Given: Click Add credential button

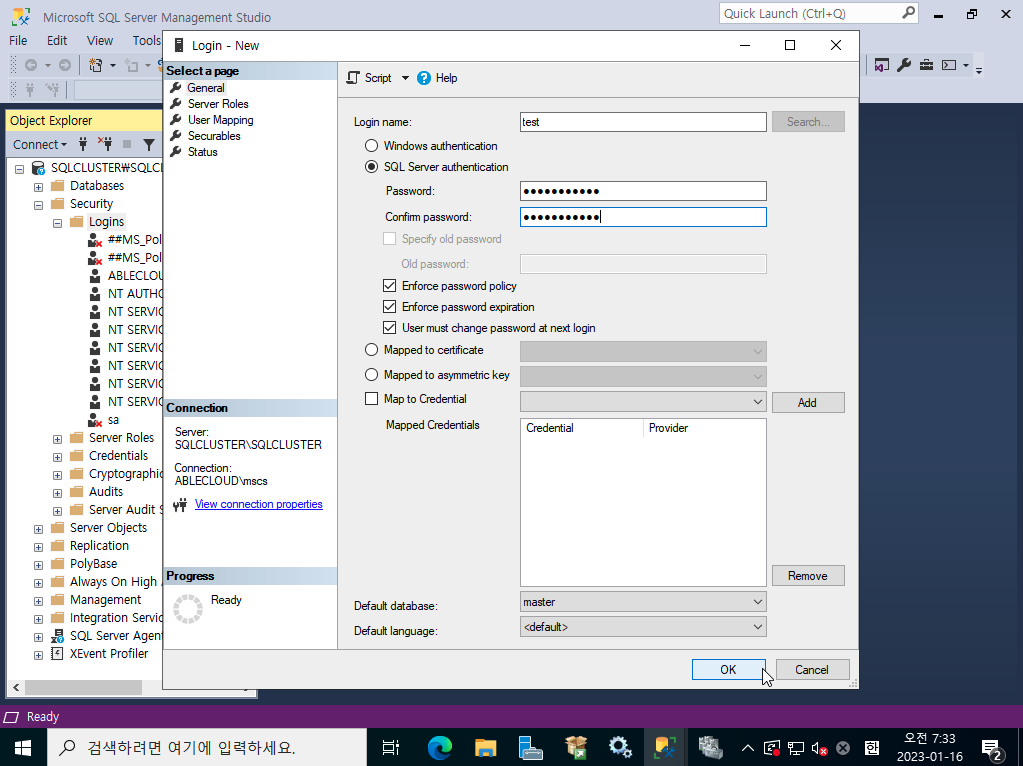Looking at the screenshot, I should 808,403.
